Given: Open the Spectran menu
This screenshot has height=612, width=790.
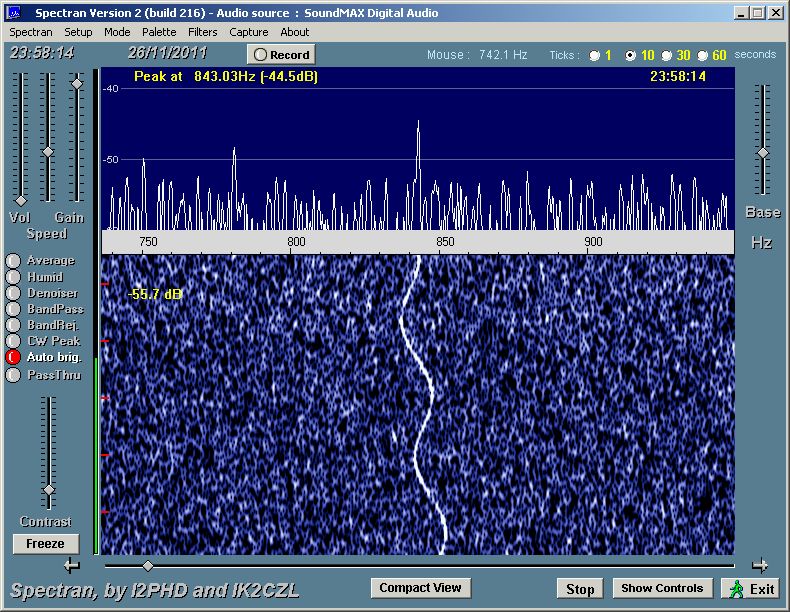Looking at the screenshot, I should tap(31, 32).
